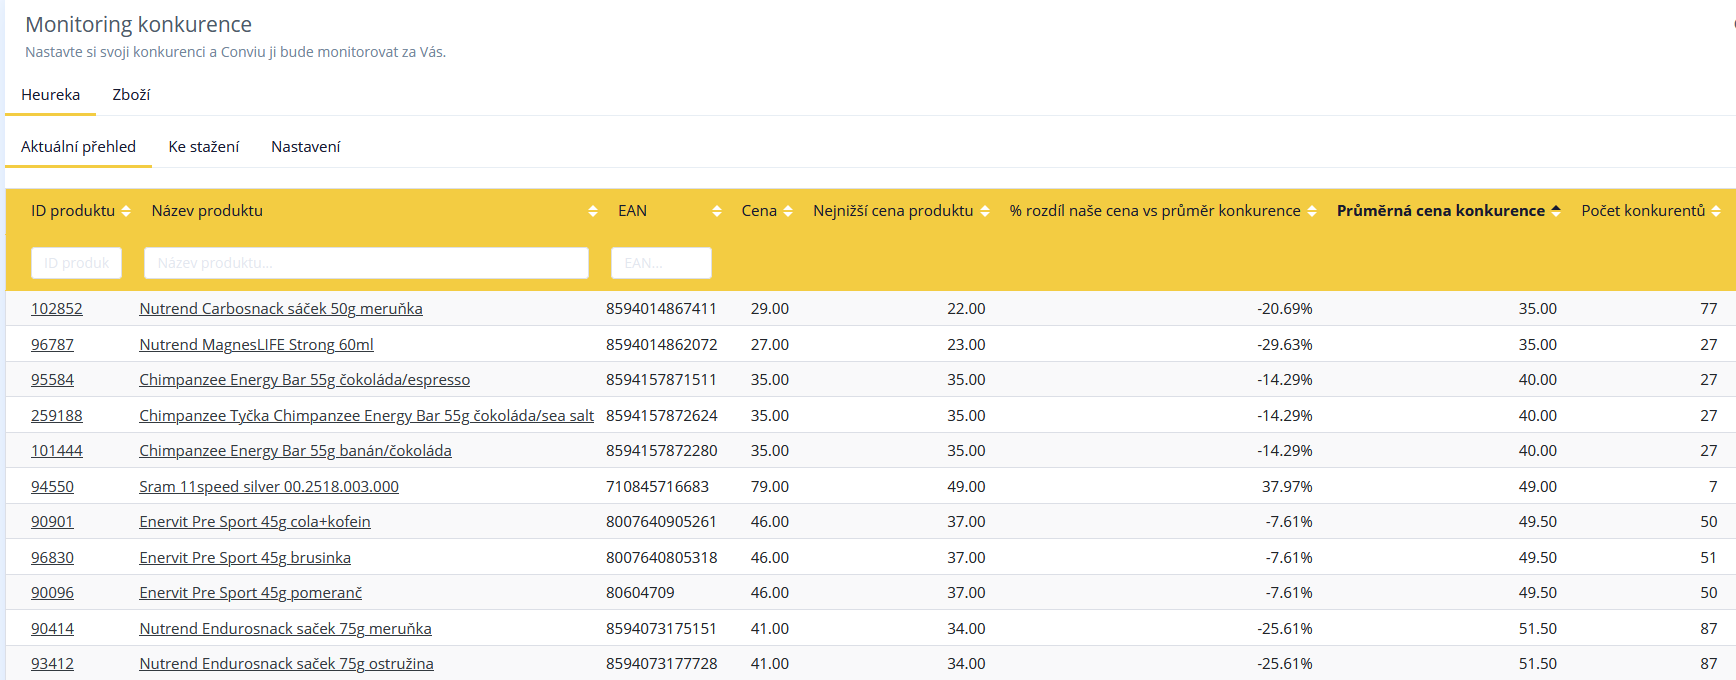Open Chimpanzee Energy Bar 55g čokoláda/espresso
Image resolution: width=1736 pixels, height=680 pixels.
pyautogui.click(x=304, y=380)
